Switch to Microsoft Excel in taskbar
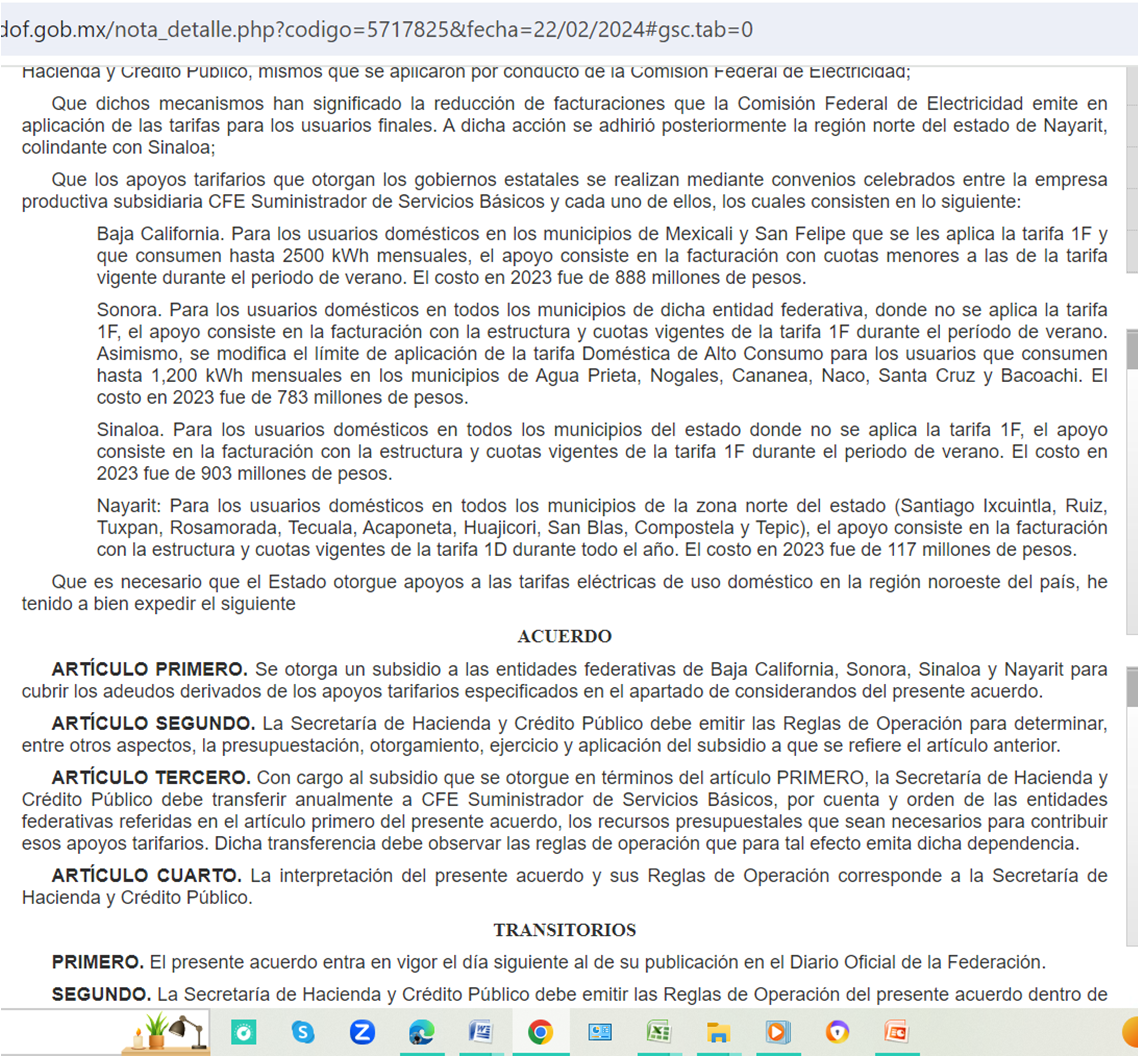Image resolution: width=1139 pixels, height=1057 pixels. [x=658, y=1032]
